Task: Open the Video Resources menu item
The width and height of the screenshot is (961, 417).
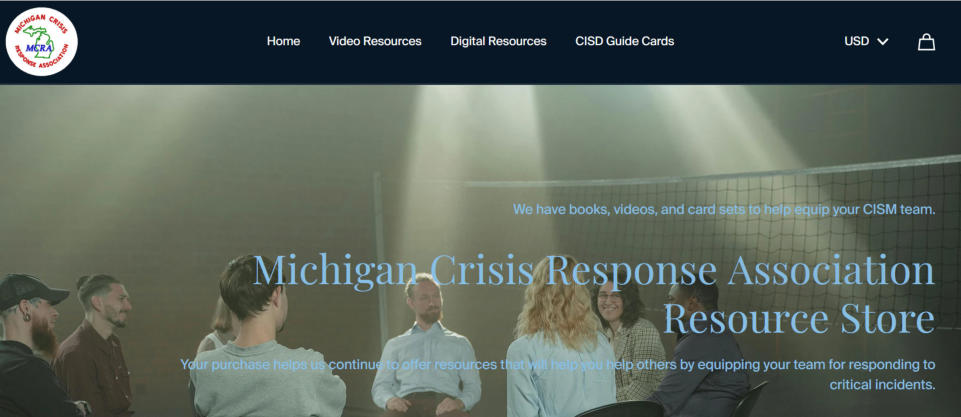Action: click(x=375, y=41)
